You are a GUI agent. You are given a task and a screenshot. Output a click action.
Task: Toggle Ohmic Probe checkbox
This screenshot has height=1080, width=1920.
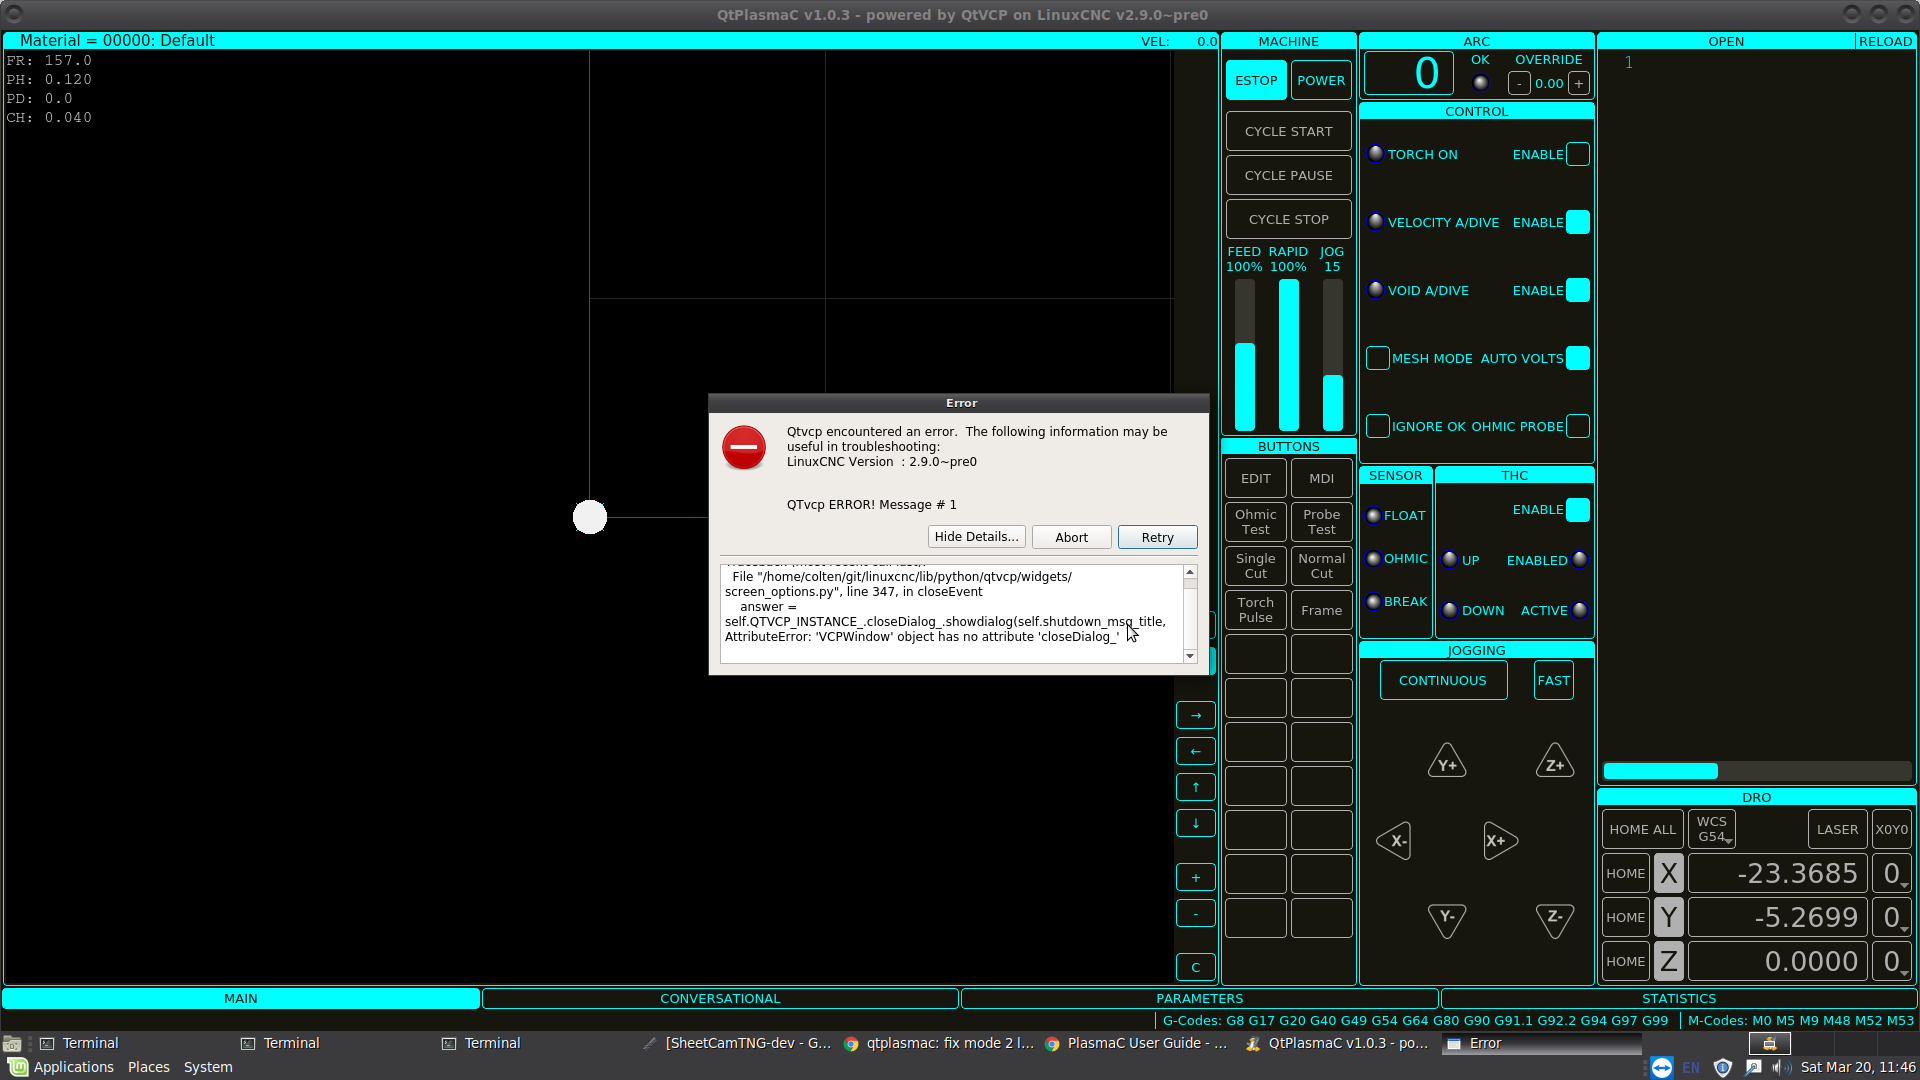[x=1578, y=426]
